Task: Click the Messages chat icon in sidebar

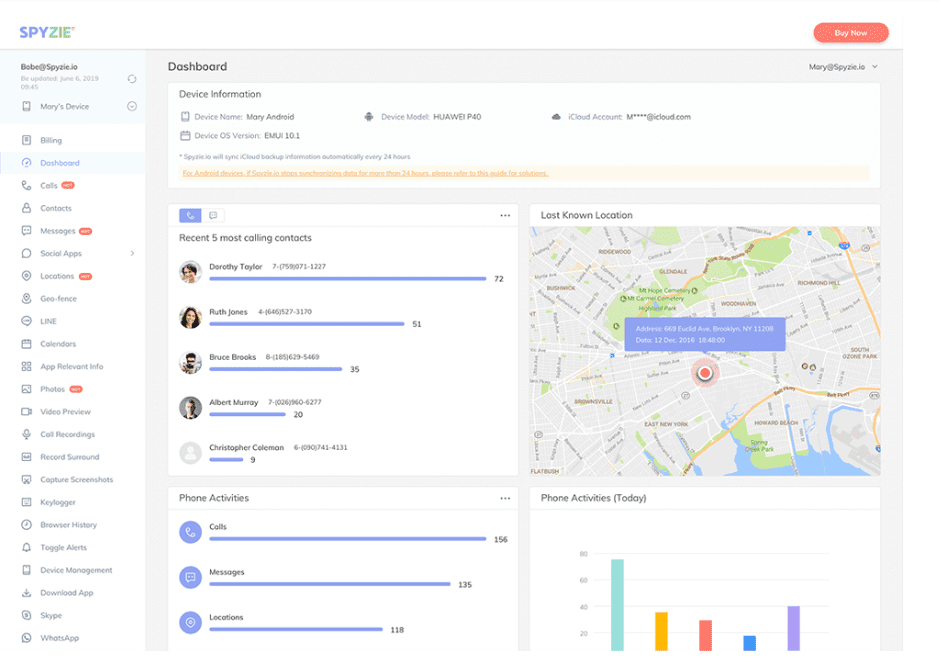Action: point(26,231)
